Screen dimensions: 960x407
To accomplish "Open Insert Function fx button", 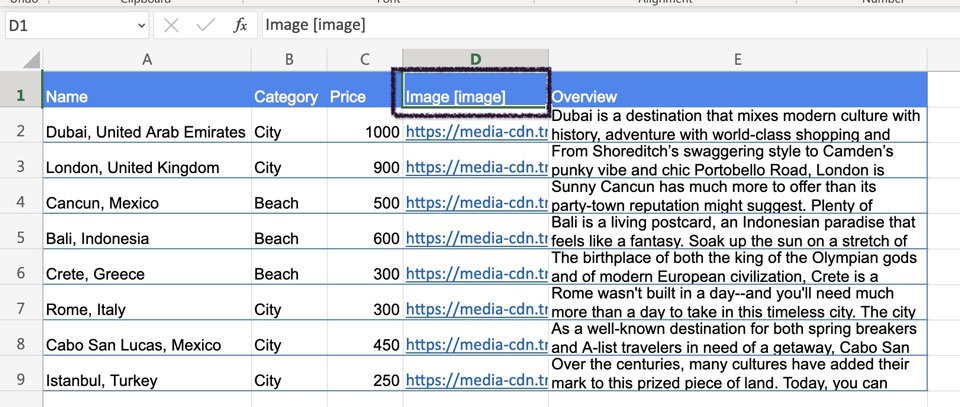I will click(240, 26).
